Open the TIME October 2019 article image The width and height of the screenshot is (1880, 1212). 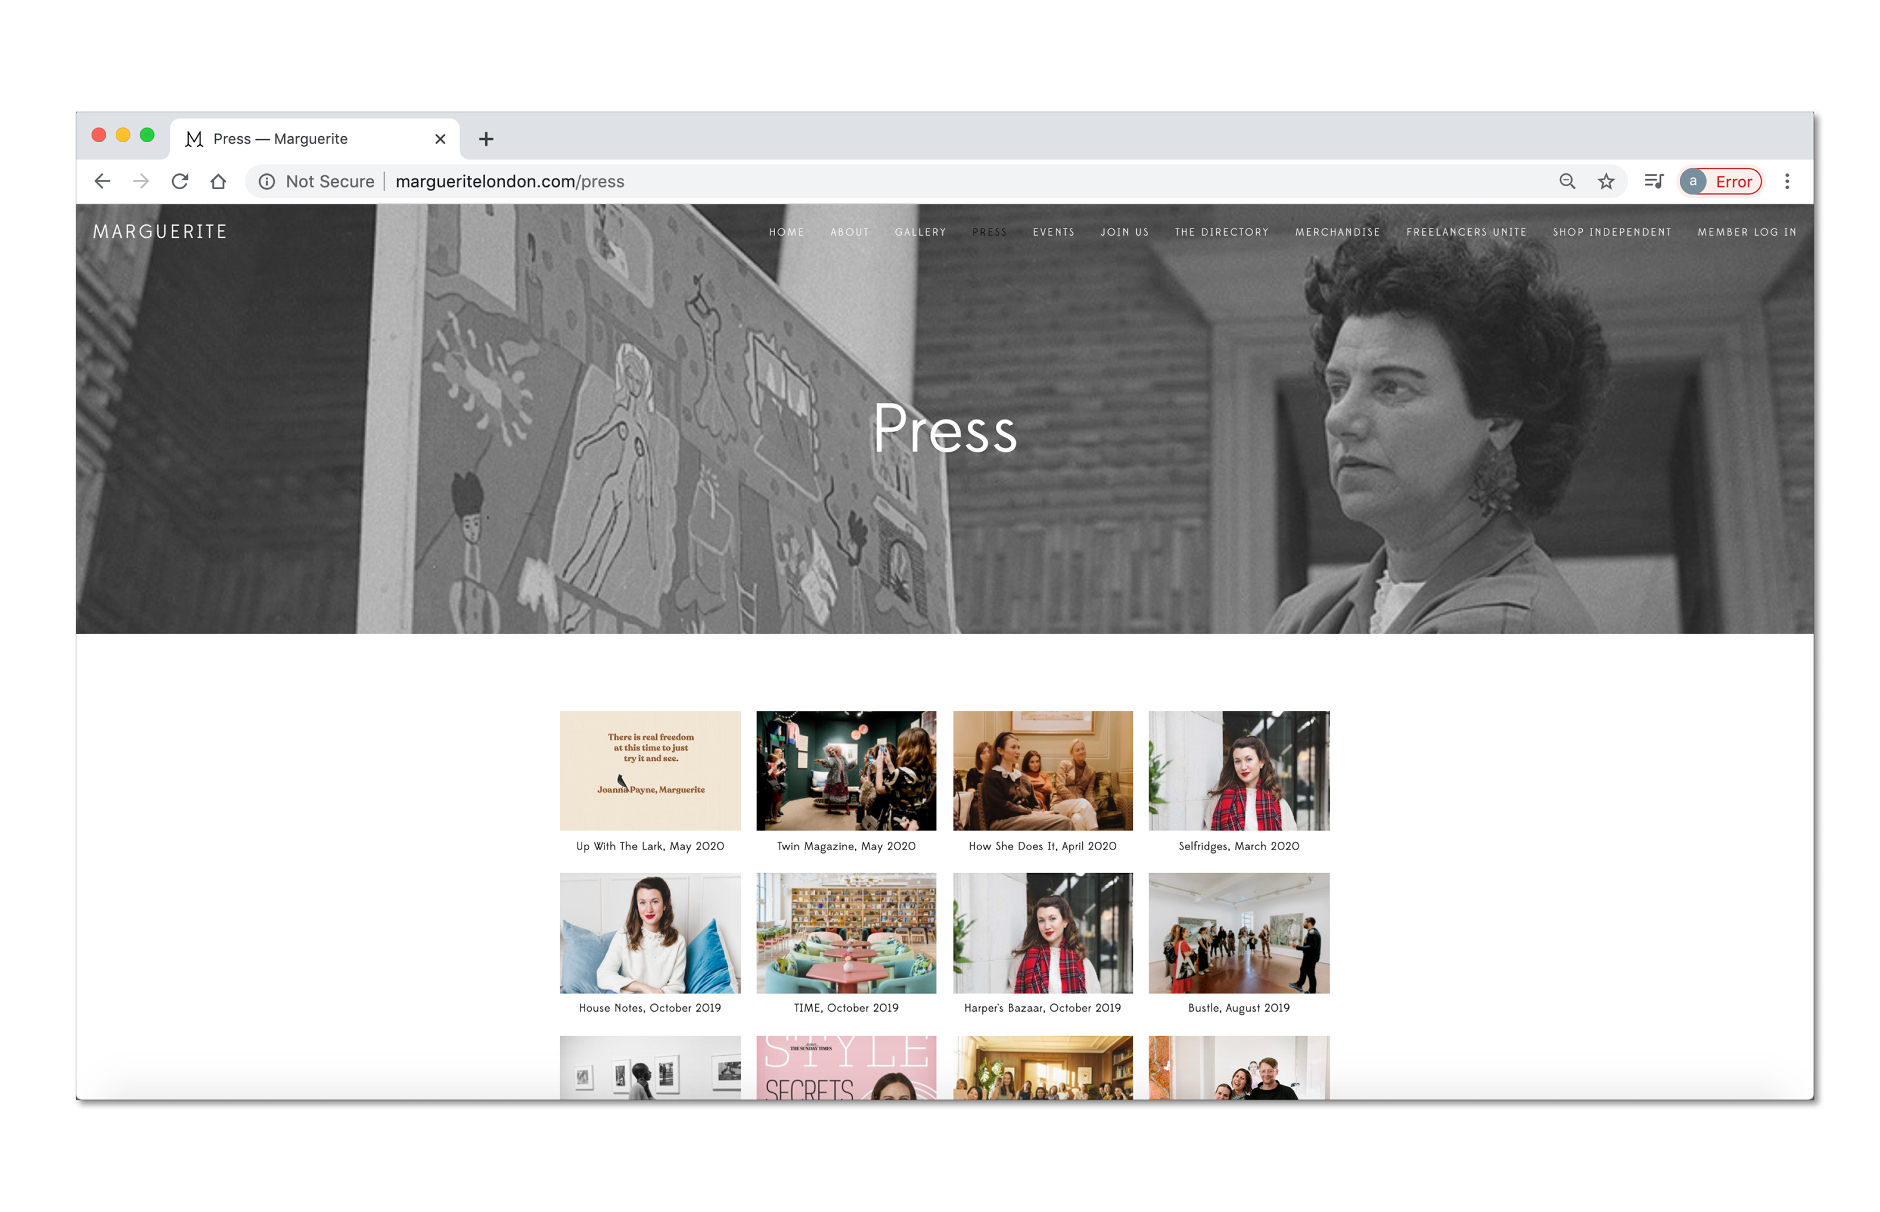846,932
